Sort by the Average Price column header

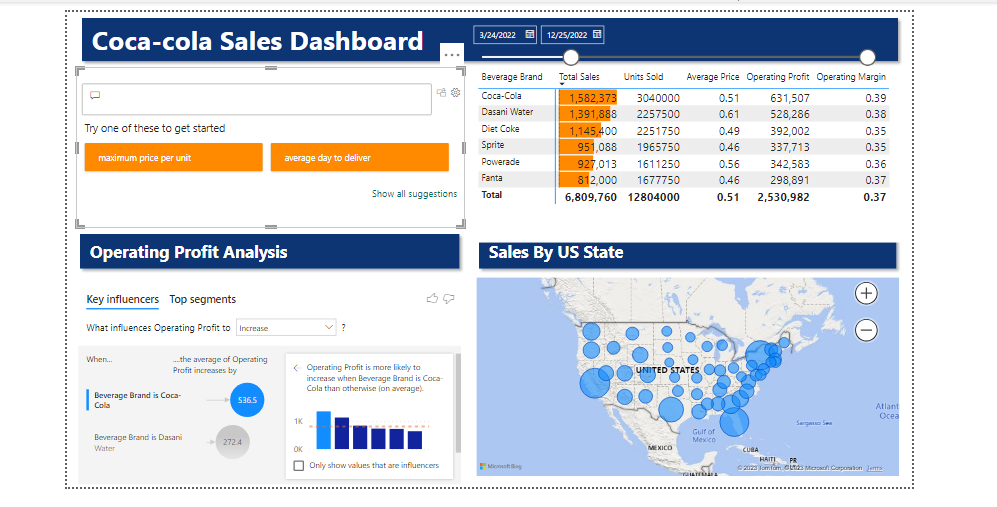tap(713, 76)
